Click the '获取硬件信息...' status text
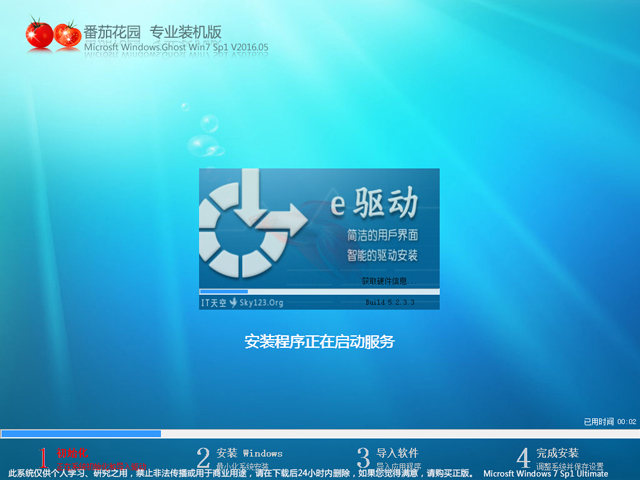640x480 pixels. point(389,281)
